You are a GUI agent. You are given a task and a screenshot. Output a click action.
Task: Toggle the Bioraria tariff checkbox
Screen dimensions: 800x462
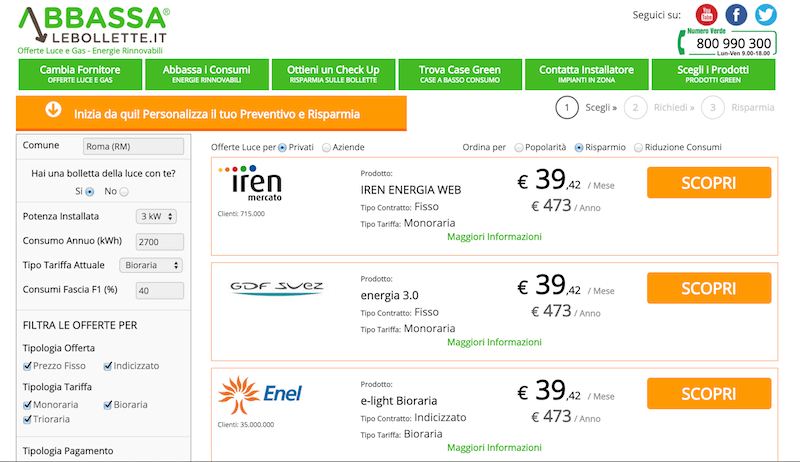pyautogui.click(x=108, y=405)
